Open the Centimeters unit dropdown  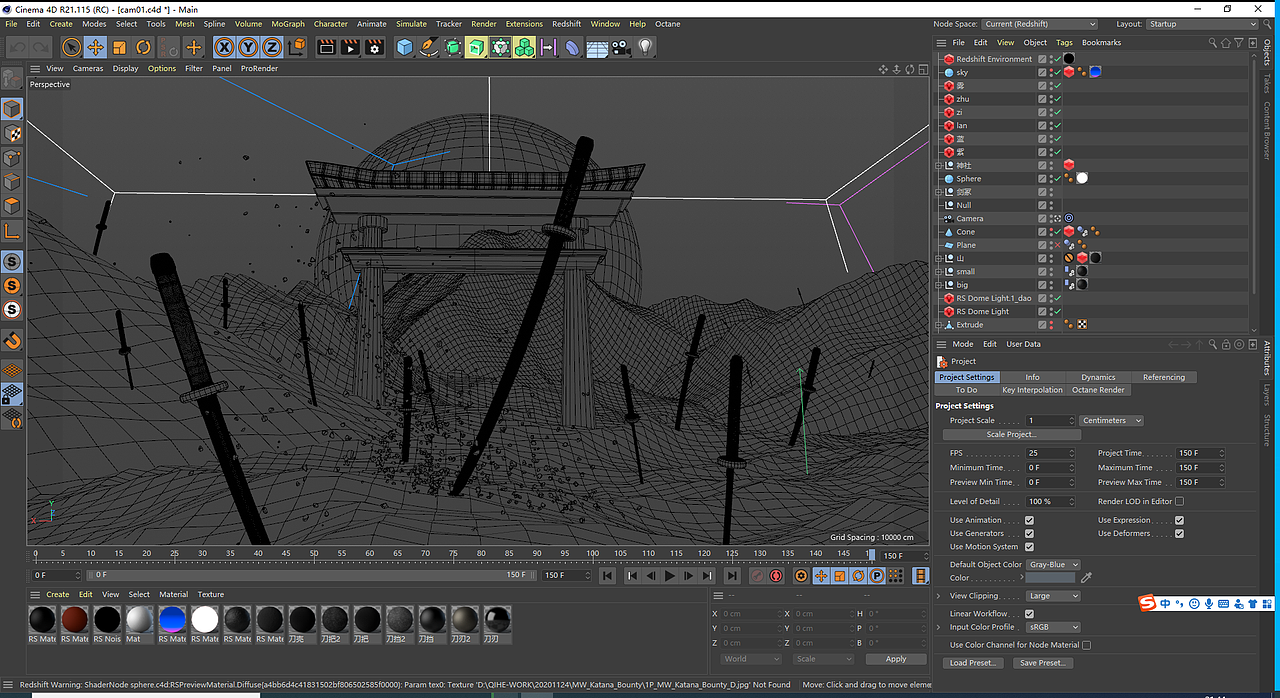tap(1111, 421)
